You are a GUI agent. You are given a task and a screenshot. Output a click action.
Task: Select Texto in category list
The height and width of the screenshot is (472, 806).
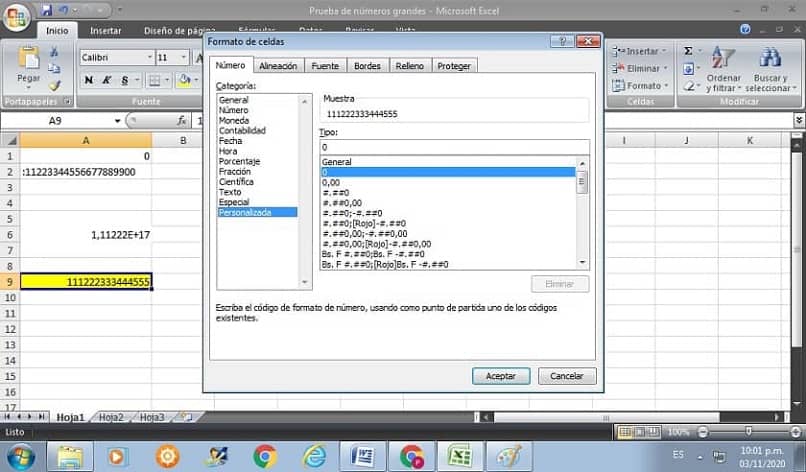[x=230, y=192]
